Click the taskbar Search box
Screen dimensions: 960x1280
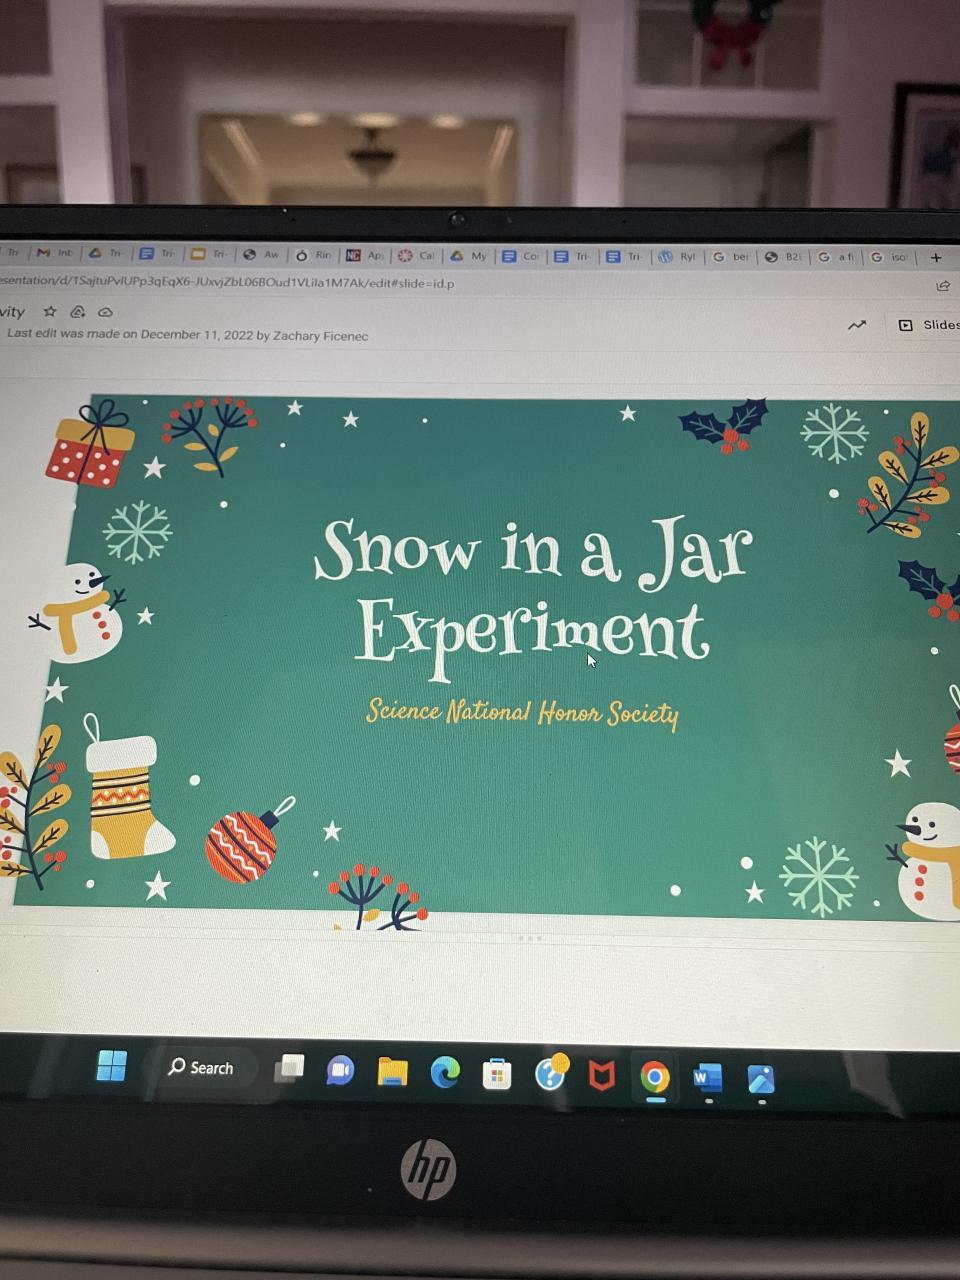(203, 1068)
